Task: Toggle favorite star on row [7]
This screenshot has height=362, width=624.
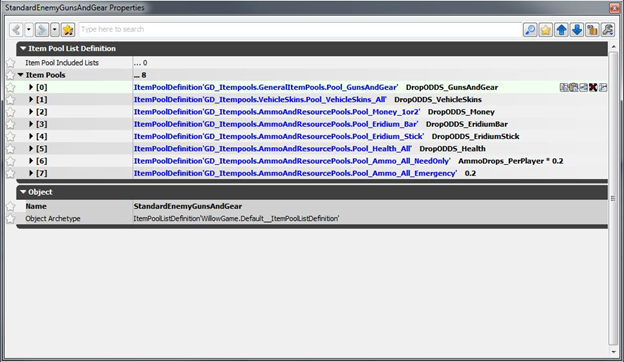Action: (10, 174)
